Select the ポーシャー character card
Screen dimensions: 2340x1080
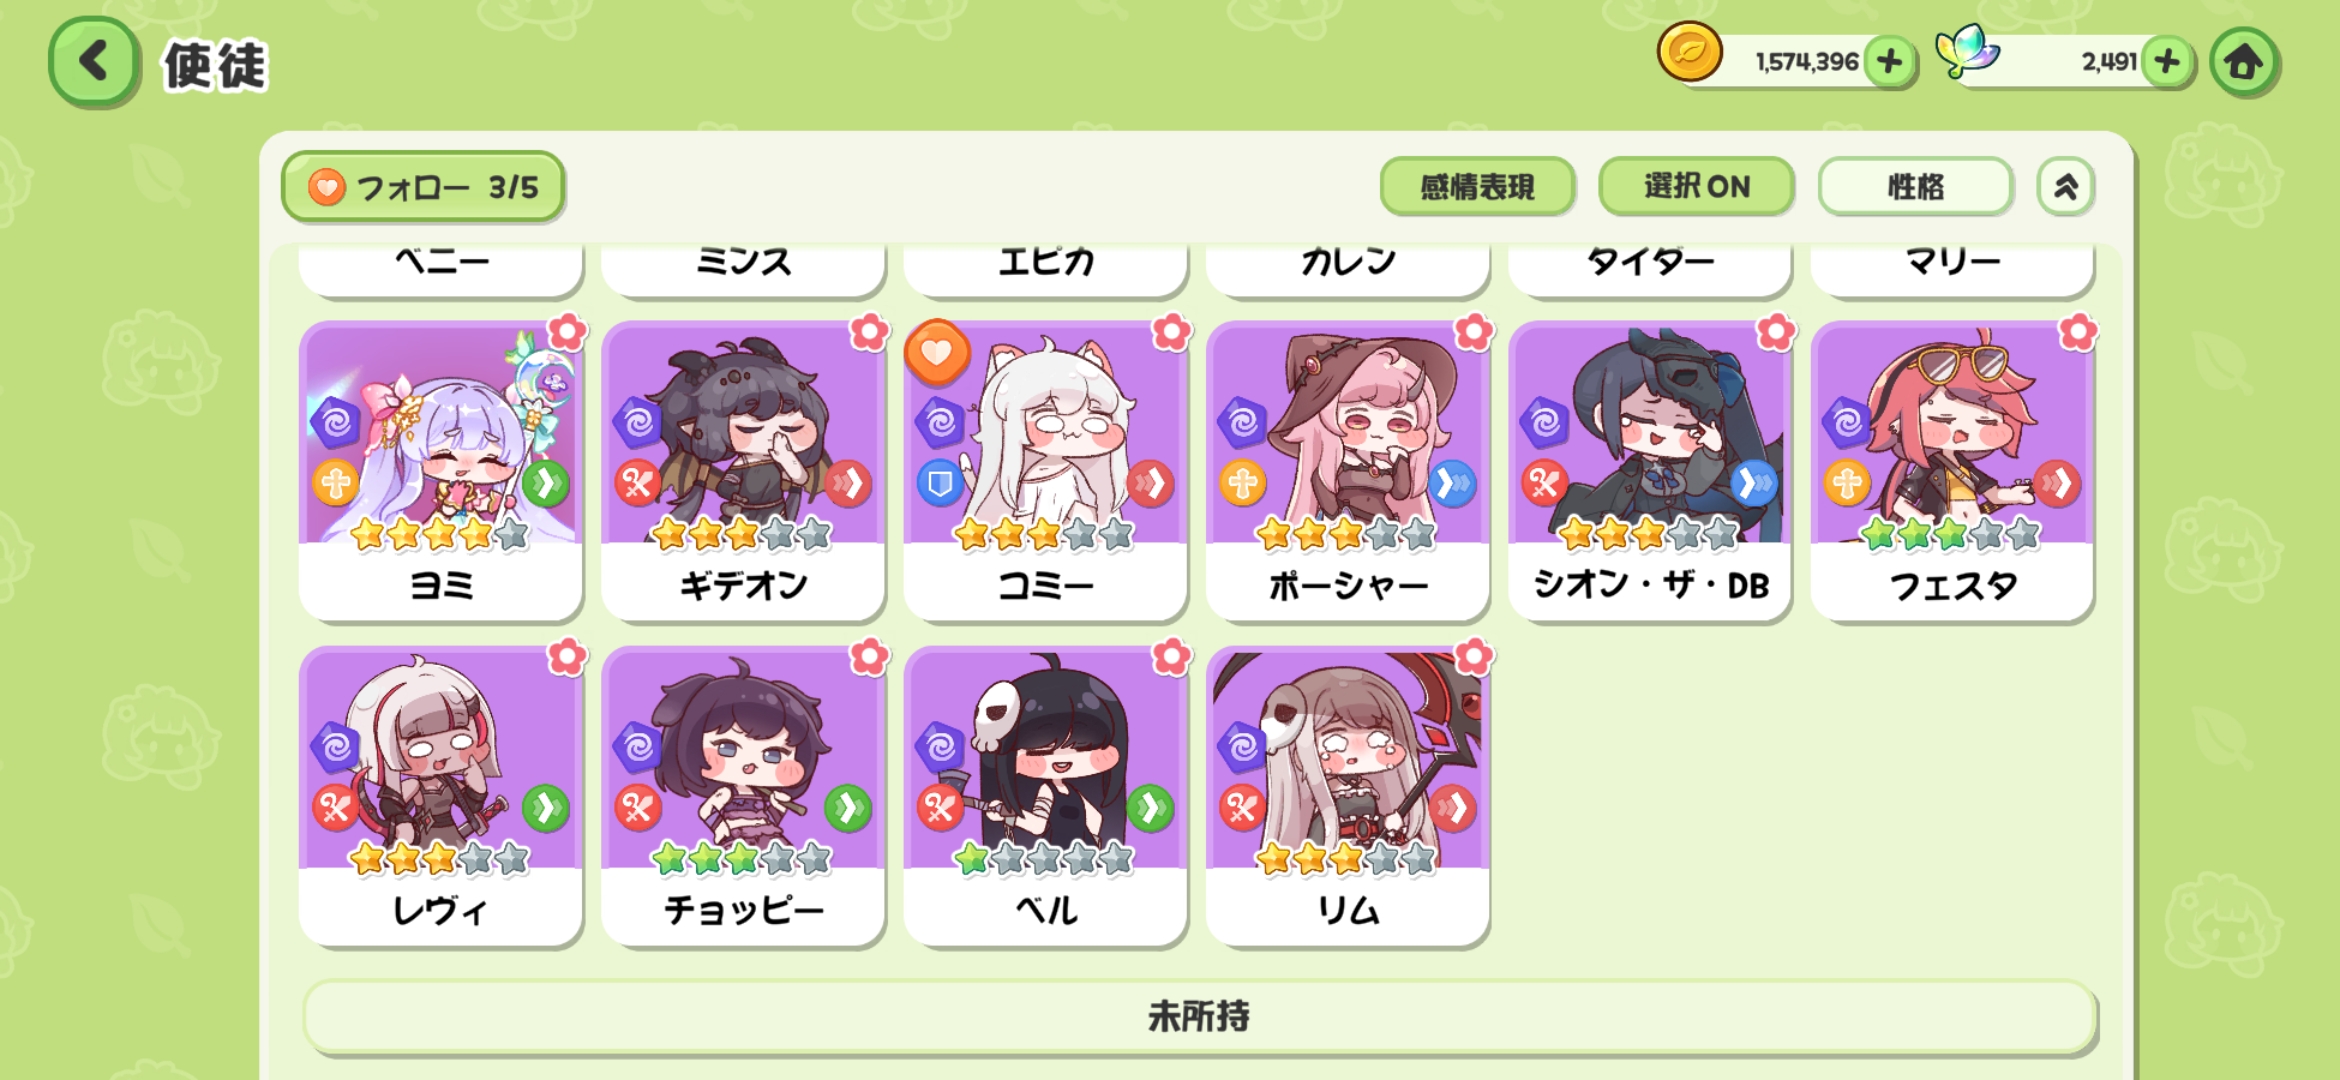[1348, 470]
